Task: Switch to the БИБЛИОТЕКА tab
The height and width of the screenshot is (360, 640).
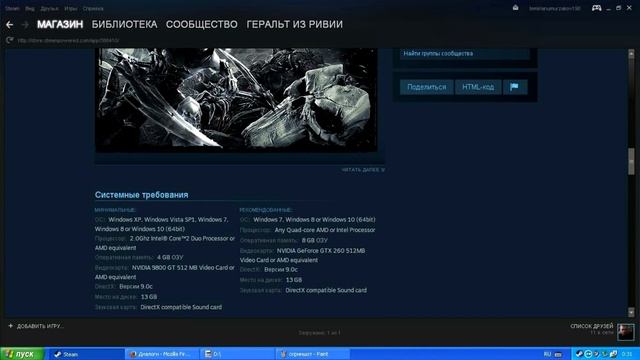Action: (124, 24)
